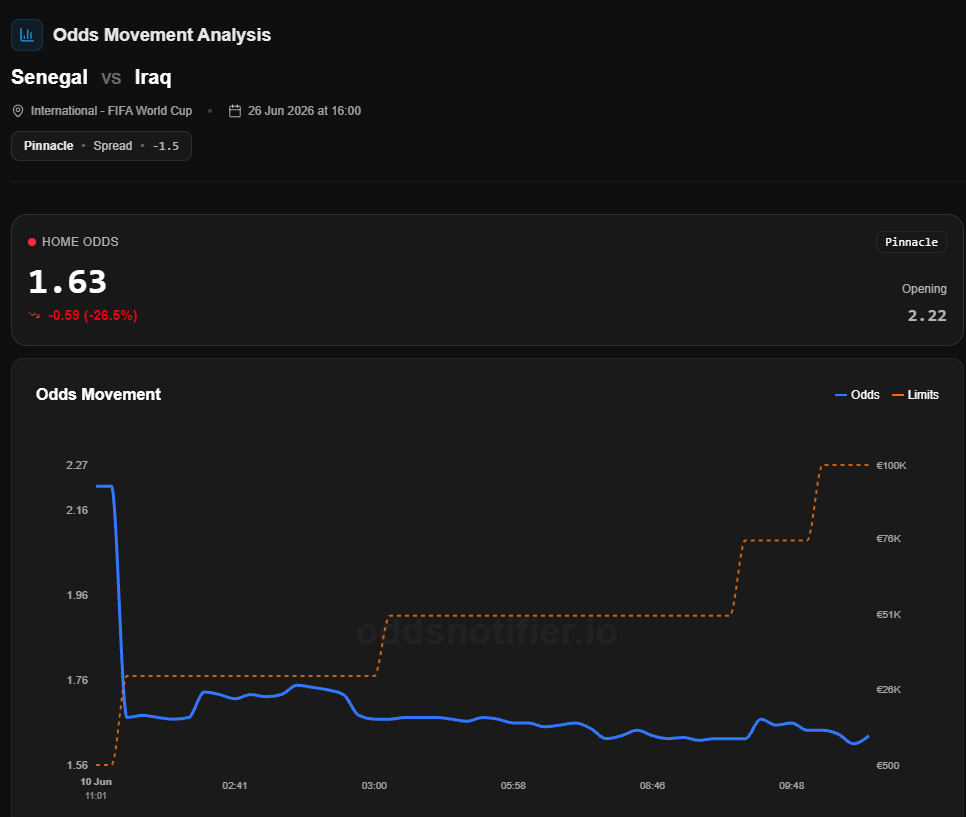Click the 2.27 y-axis label
Screen dimensions: 966x817
[x=77, y=465]
